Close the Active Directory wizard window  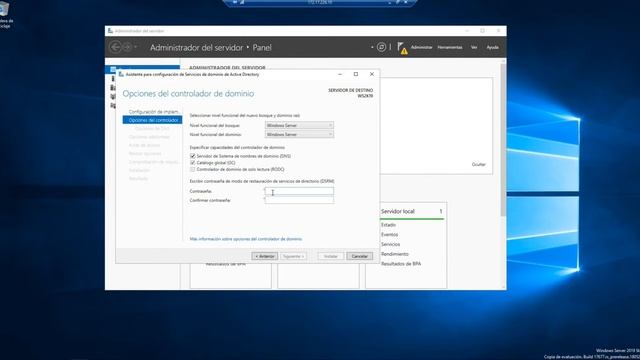click(372, 74)
